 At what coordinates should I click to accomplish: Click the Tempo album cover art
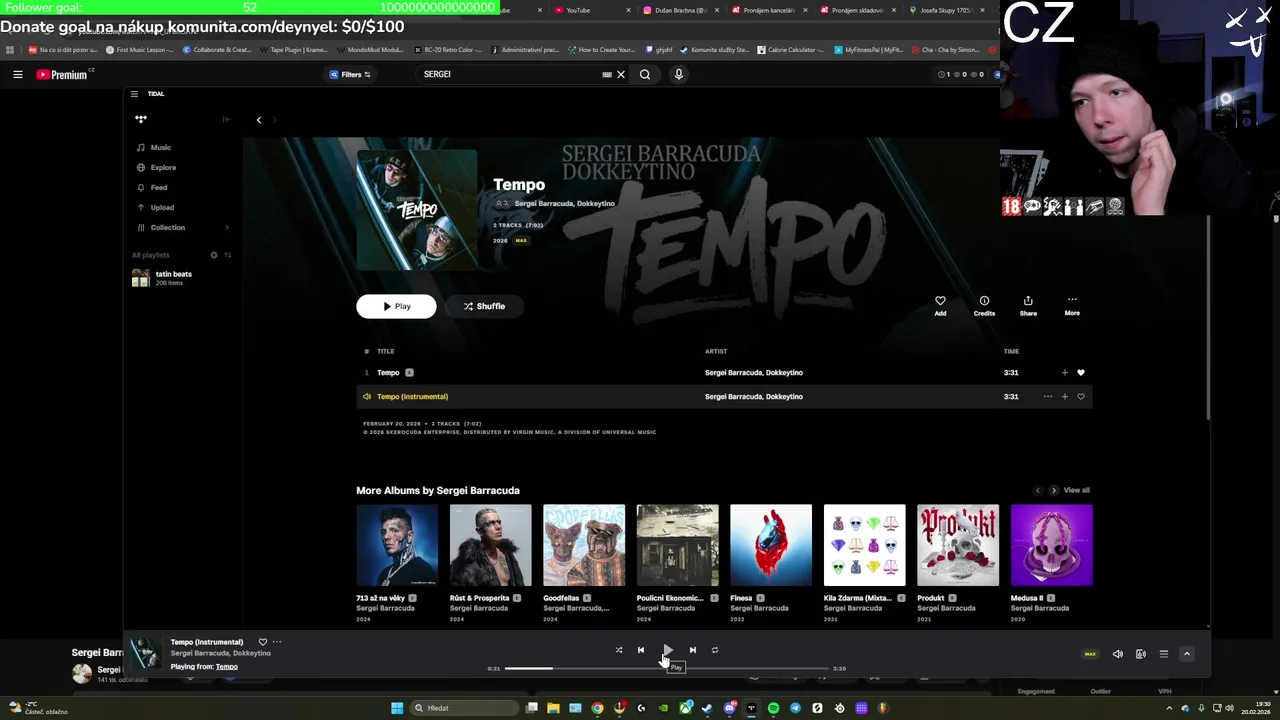click(417, 210)
